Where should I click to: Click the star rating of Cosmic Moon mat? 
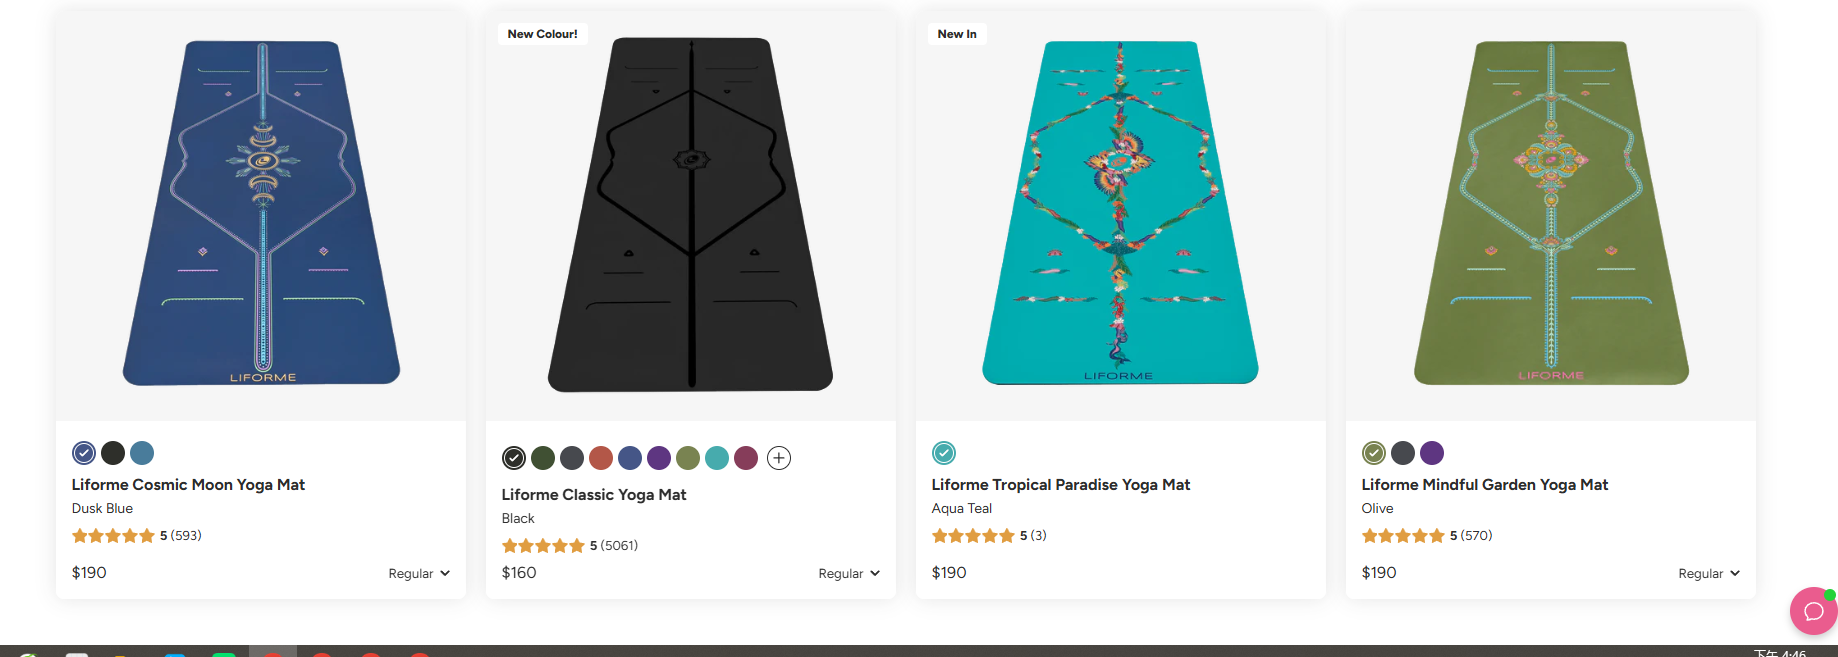pos(113,536)
